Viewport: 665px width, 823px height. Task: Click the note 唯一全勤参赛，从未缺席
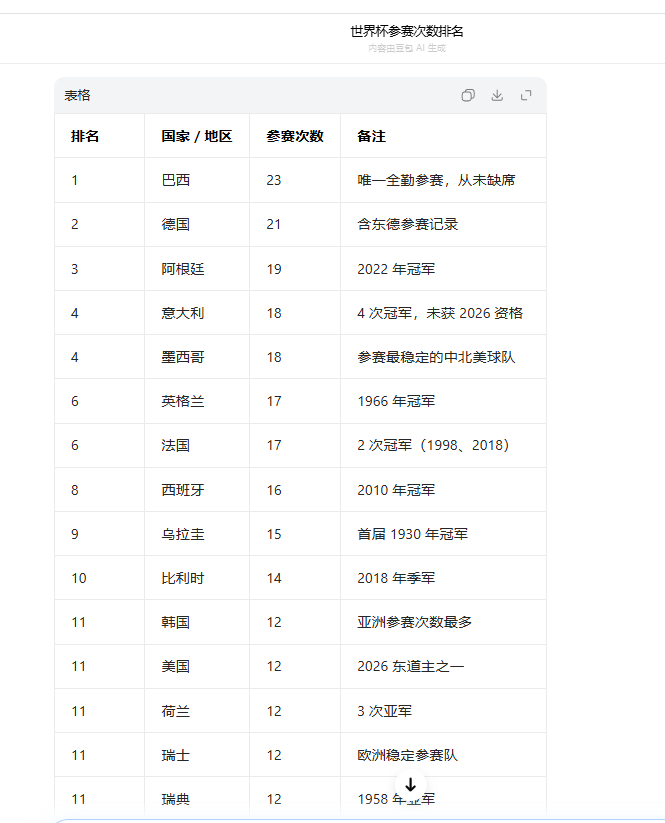(436, 180)
